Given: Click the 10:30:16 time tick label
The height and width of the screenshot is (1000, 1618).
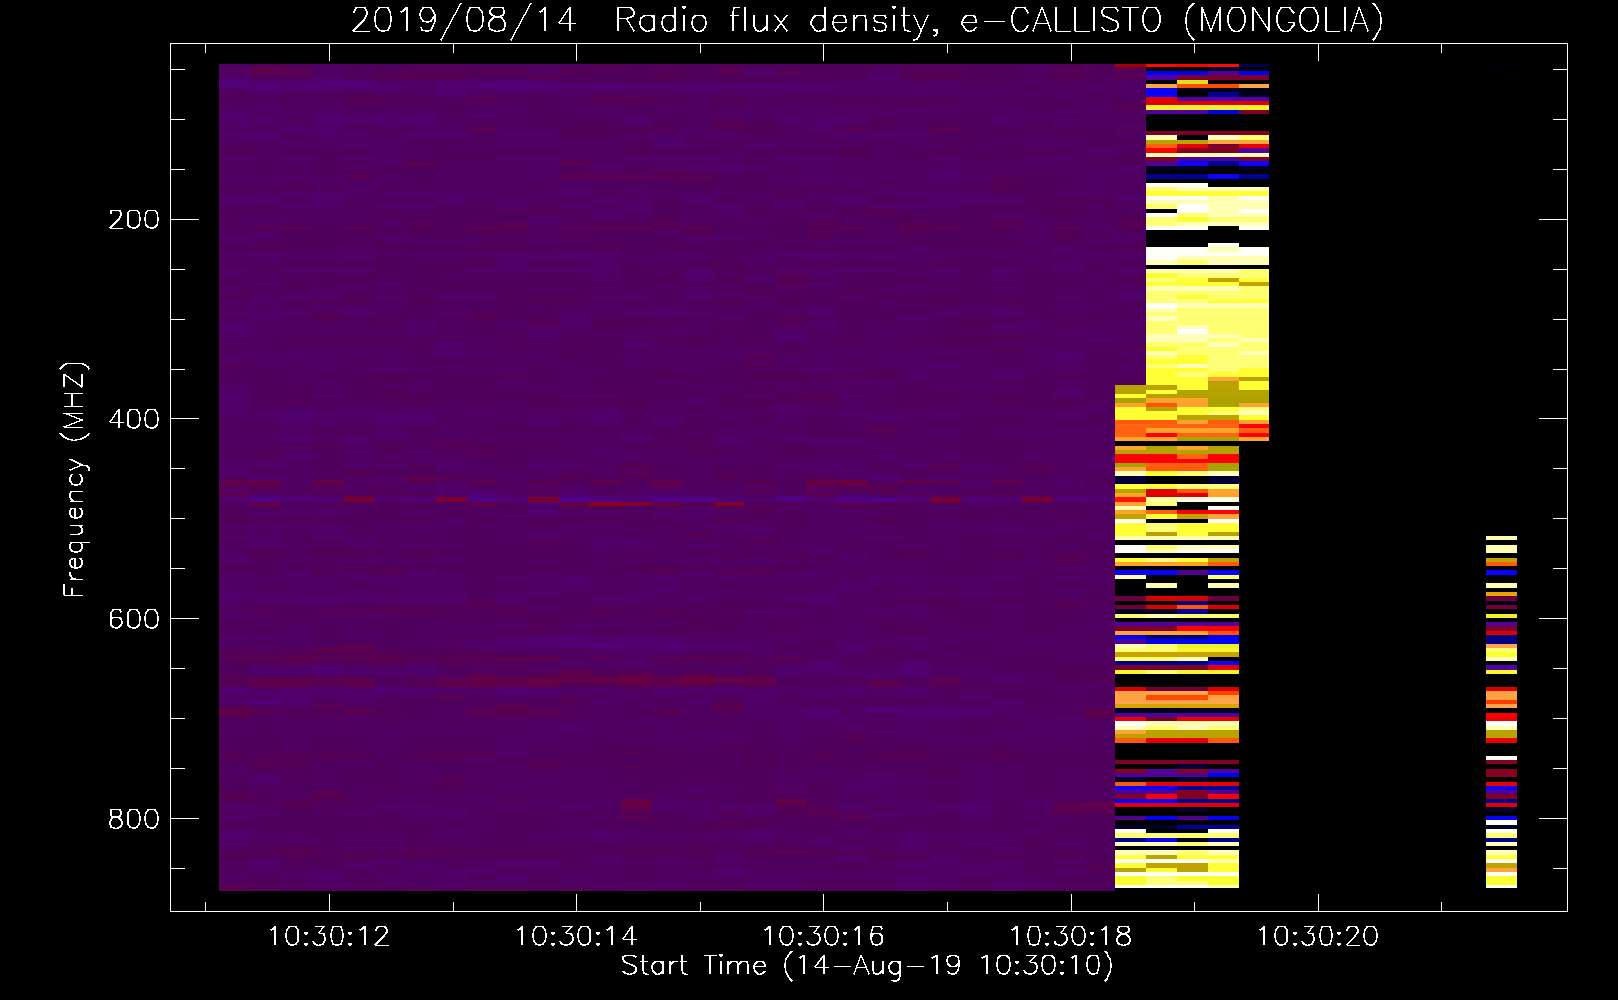Looking at the screenshot, I should 823,937.
